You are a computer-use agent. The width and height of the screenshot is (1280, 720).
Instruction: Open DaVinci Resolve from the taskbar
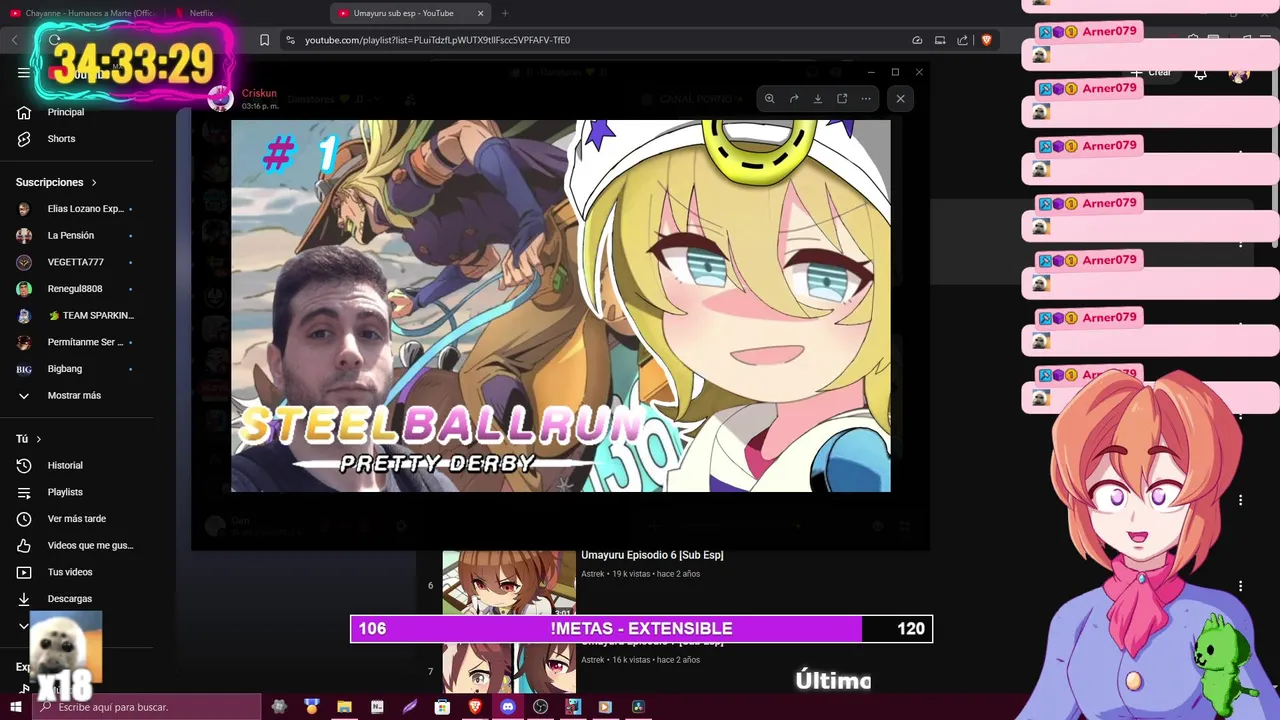(638, 707)
